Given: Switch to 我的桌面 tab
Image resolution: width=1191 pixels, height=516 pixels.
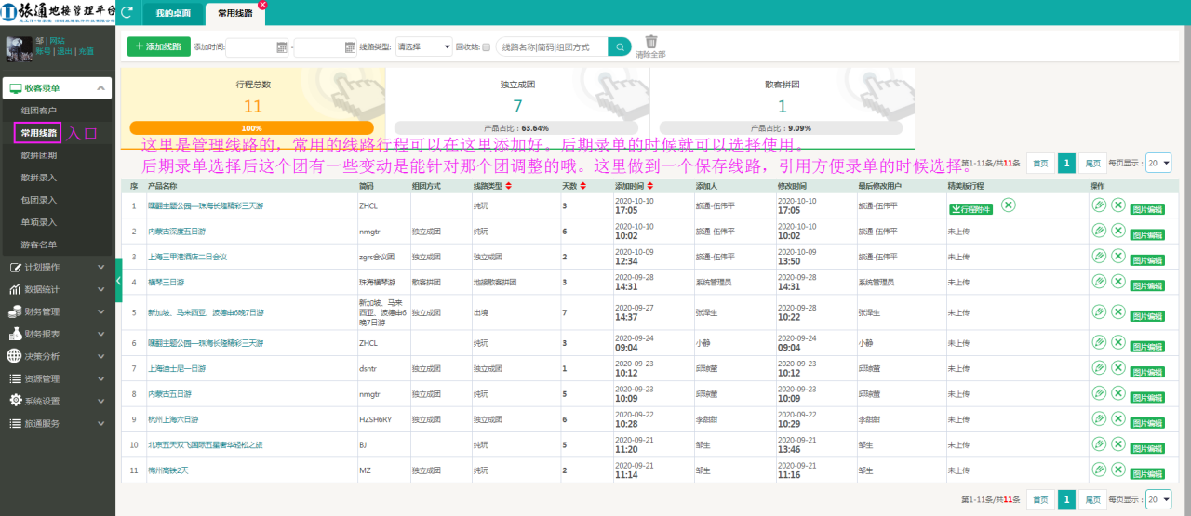Looking at the screenshot, I should tap(173, 14).
